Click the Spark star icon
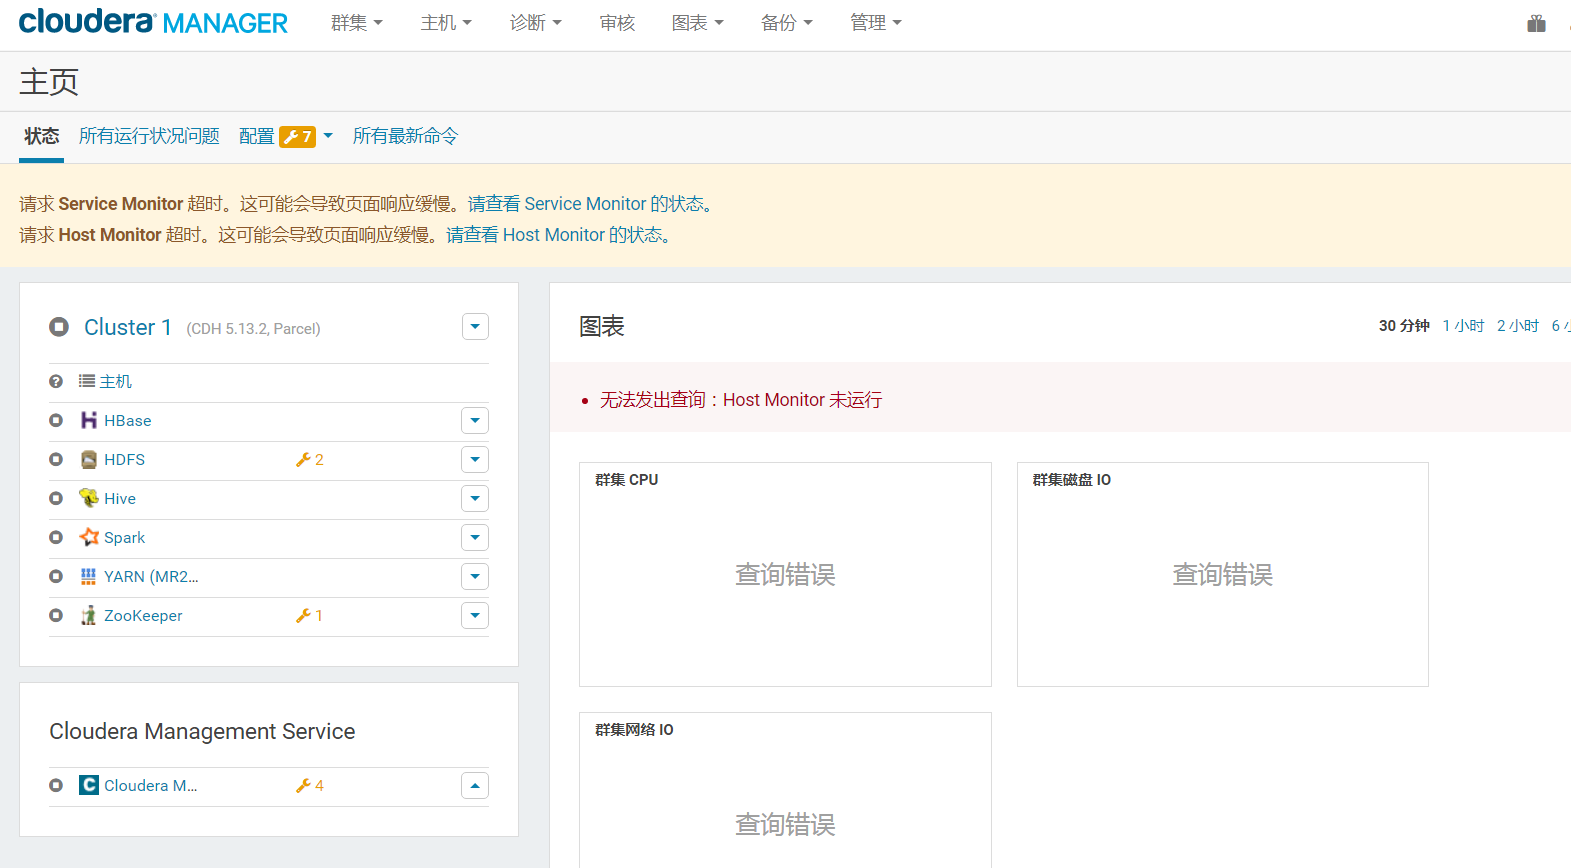The image size is (1571, 868). pyautogui.click(x=89, y=537)
